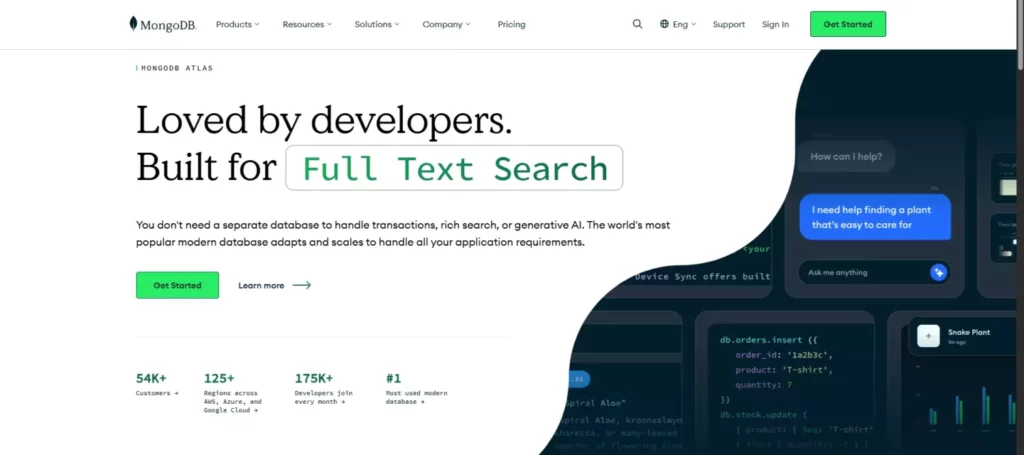1024x455 pixels.
Task: Click the Full Text Search animated label
Action: click(x=455, y=168)
